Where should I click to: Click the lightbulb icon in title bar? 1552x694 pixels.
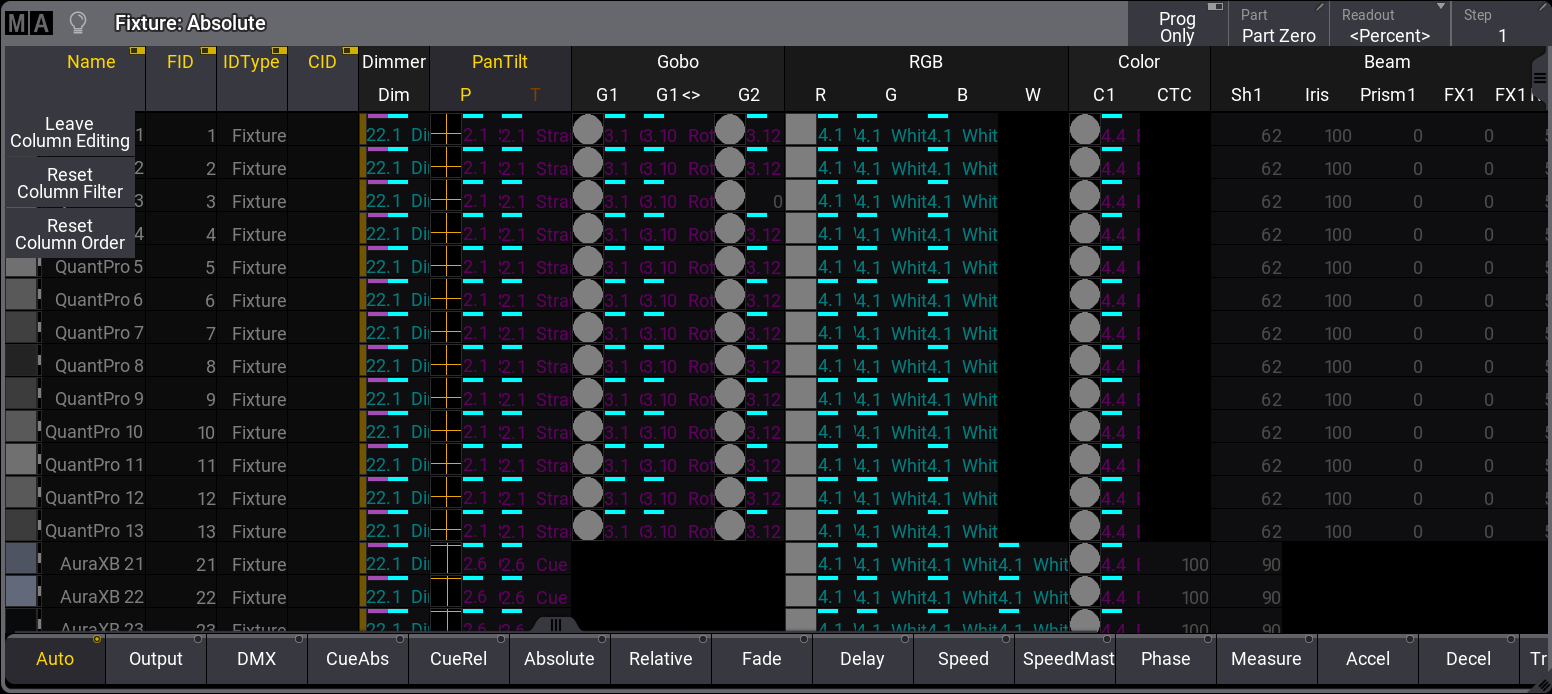point(77,23)
